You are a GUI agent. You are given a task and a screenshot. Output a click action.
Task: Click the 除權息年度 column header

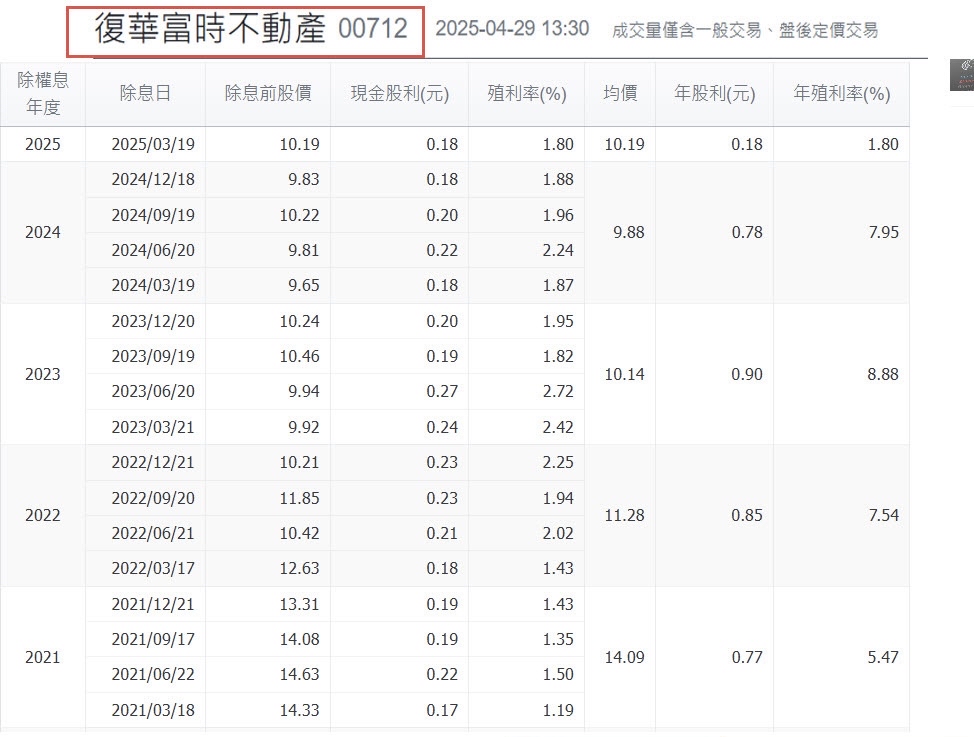43,93
